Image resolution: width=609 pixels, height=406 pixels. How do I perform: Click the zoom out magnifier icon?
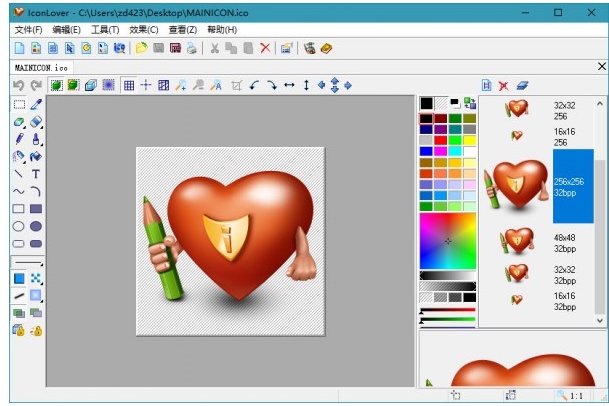[198, 85]
